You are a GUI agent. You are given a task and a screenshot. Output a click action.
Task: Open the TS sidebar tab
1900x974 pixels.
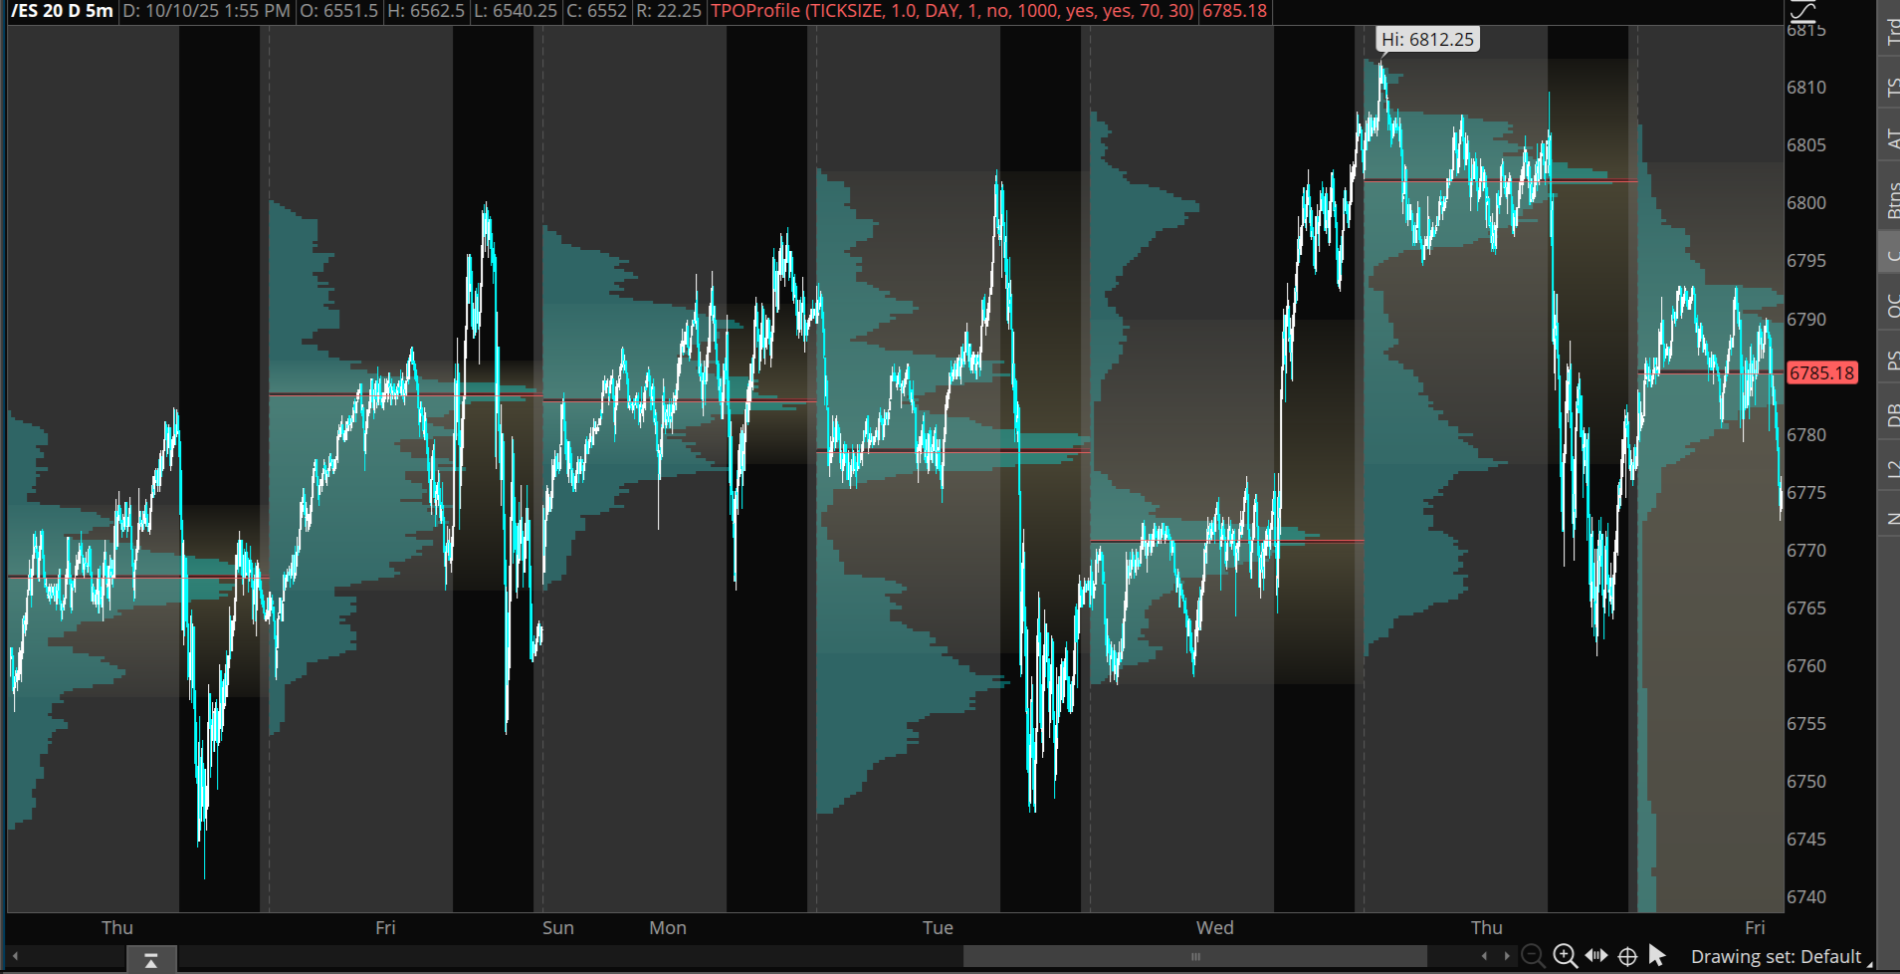[x=1890, y=87]
